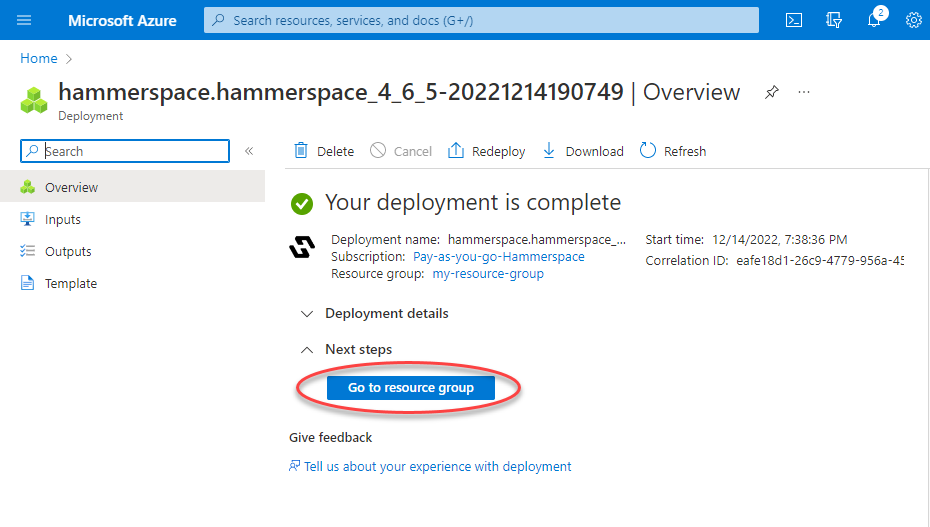Open the Directories and subscriptions filter icon

pos(833,20)
